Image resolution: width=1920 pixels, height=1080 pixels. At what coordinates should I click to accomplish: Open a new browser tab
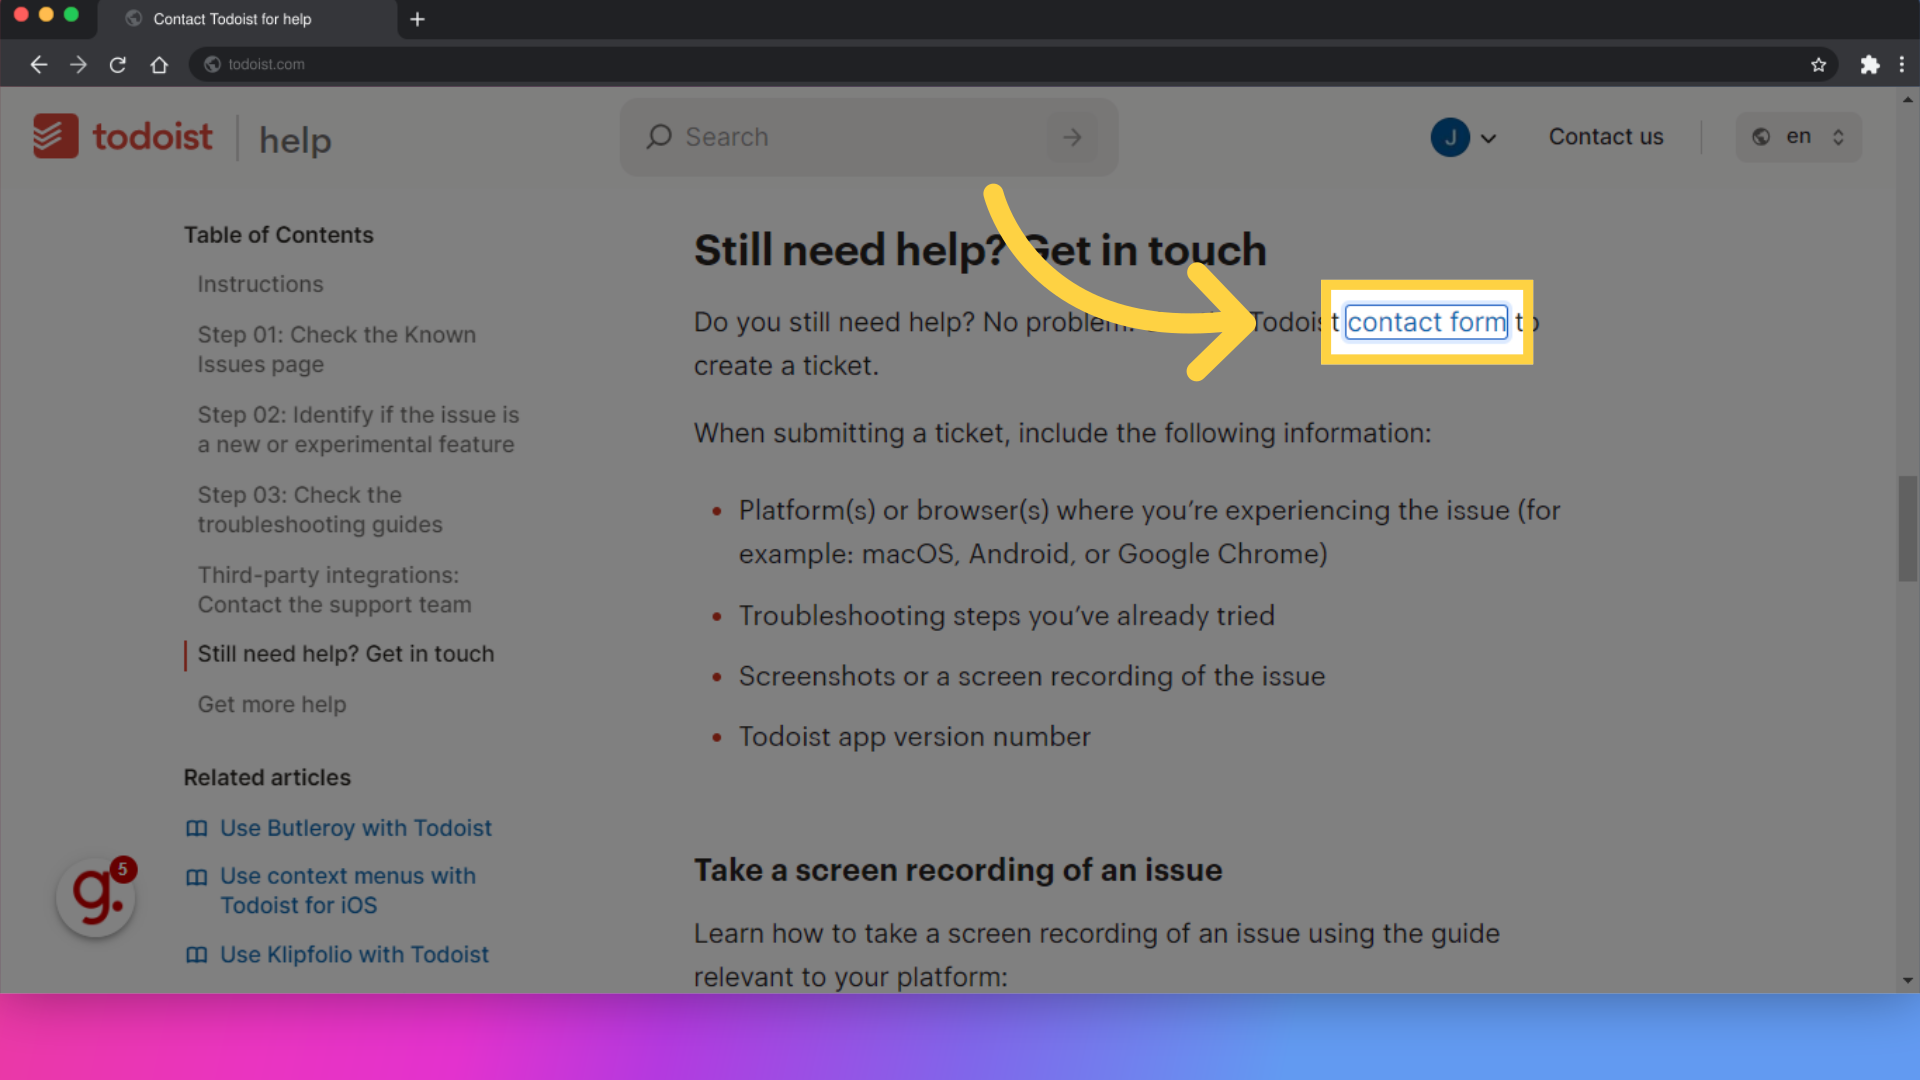(x=417, y=19)
